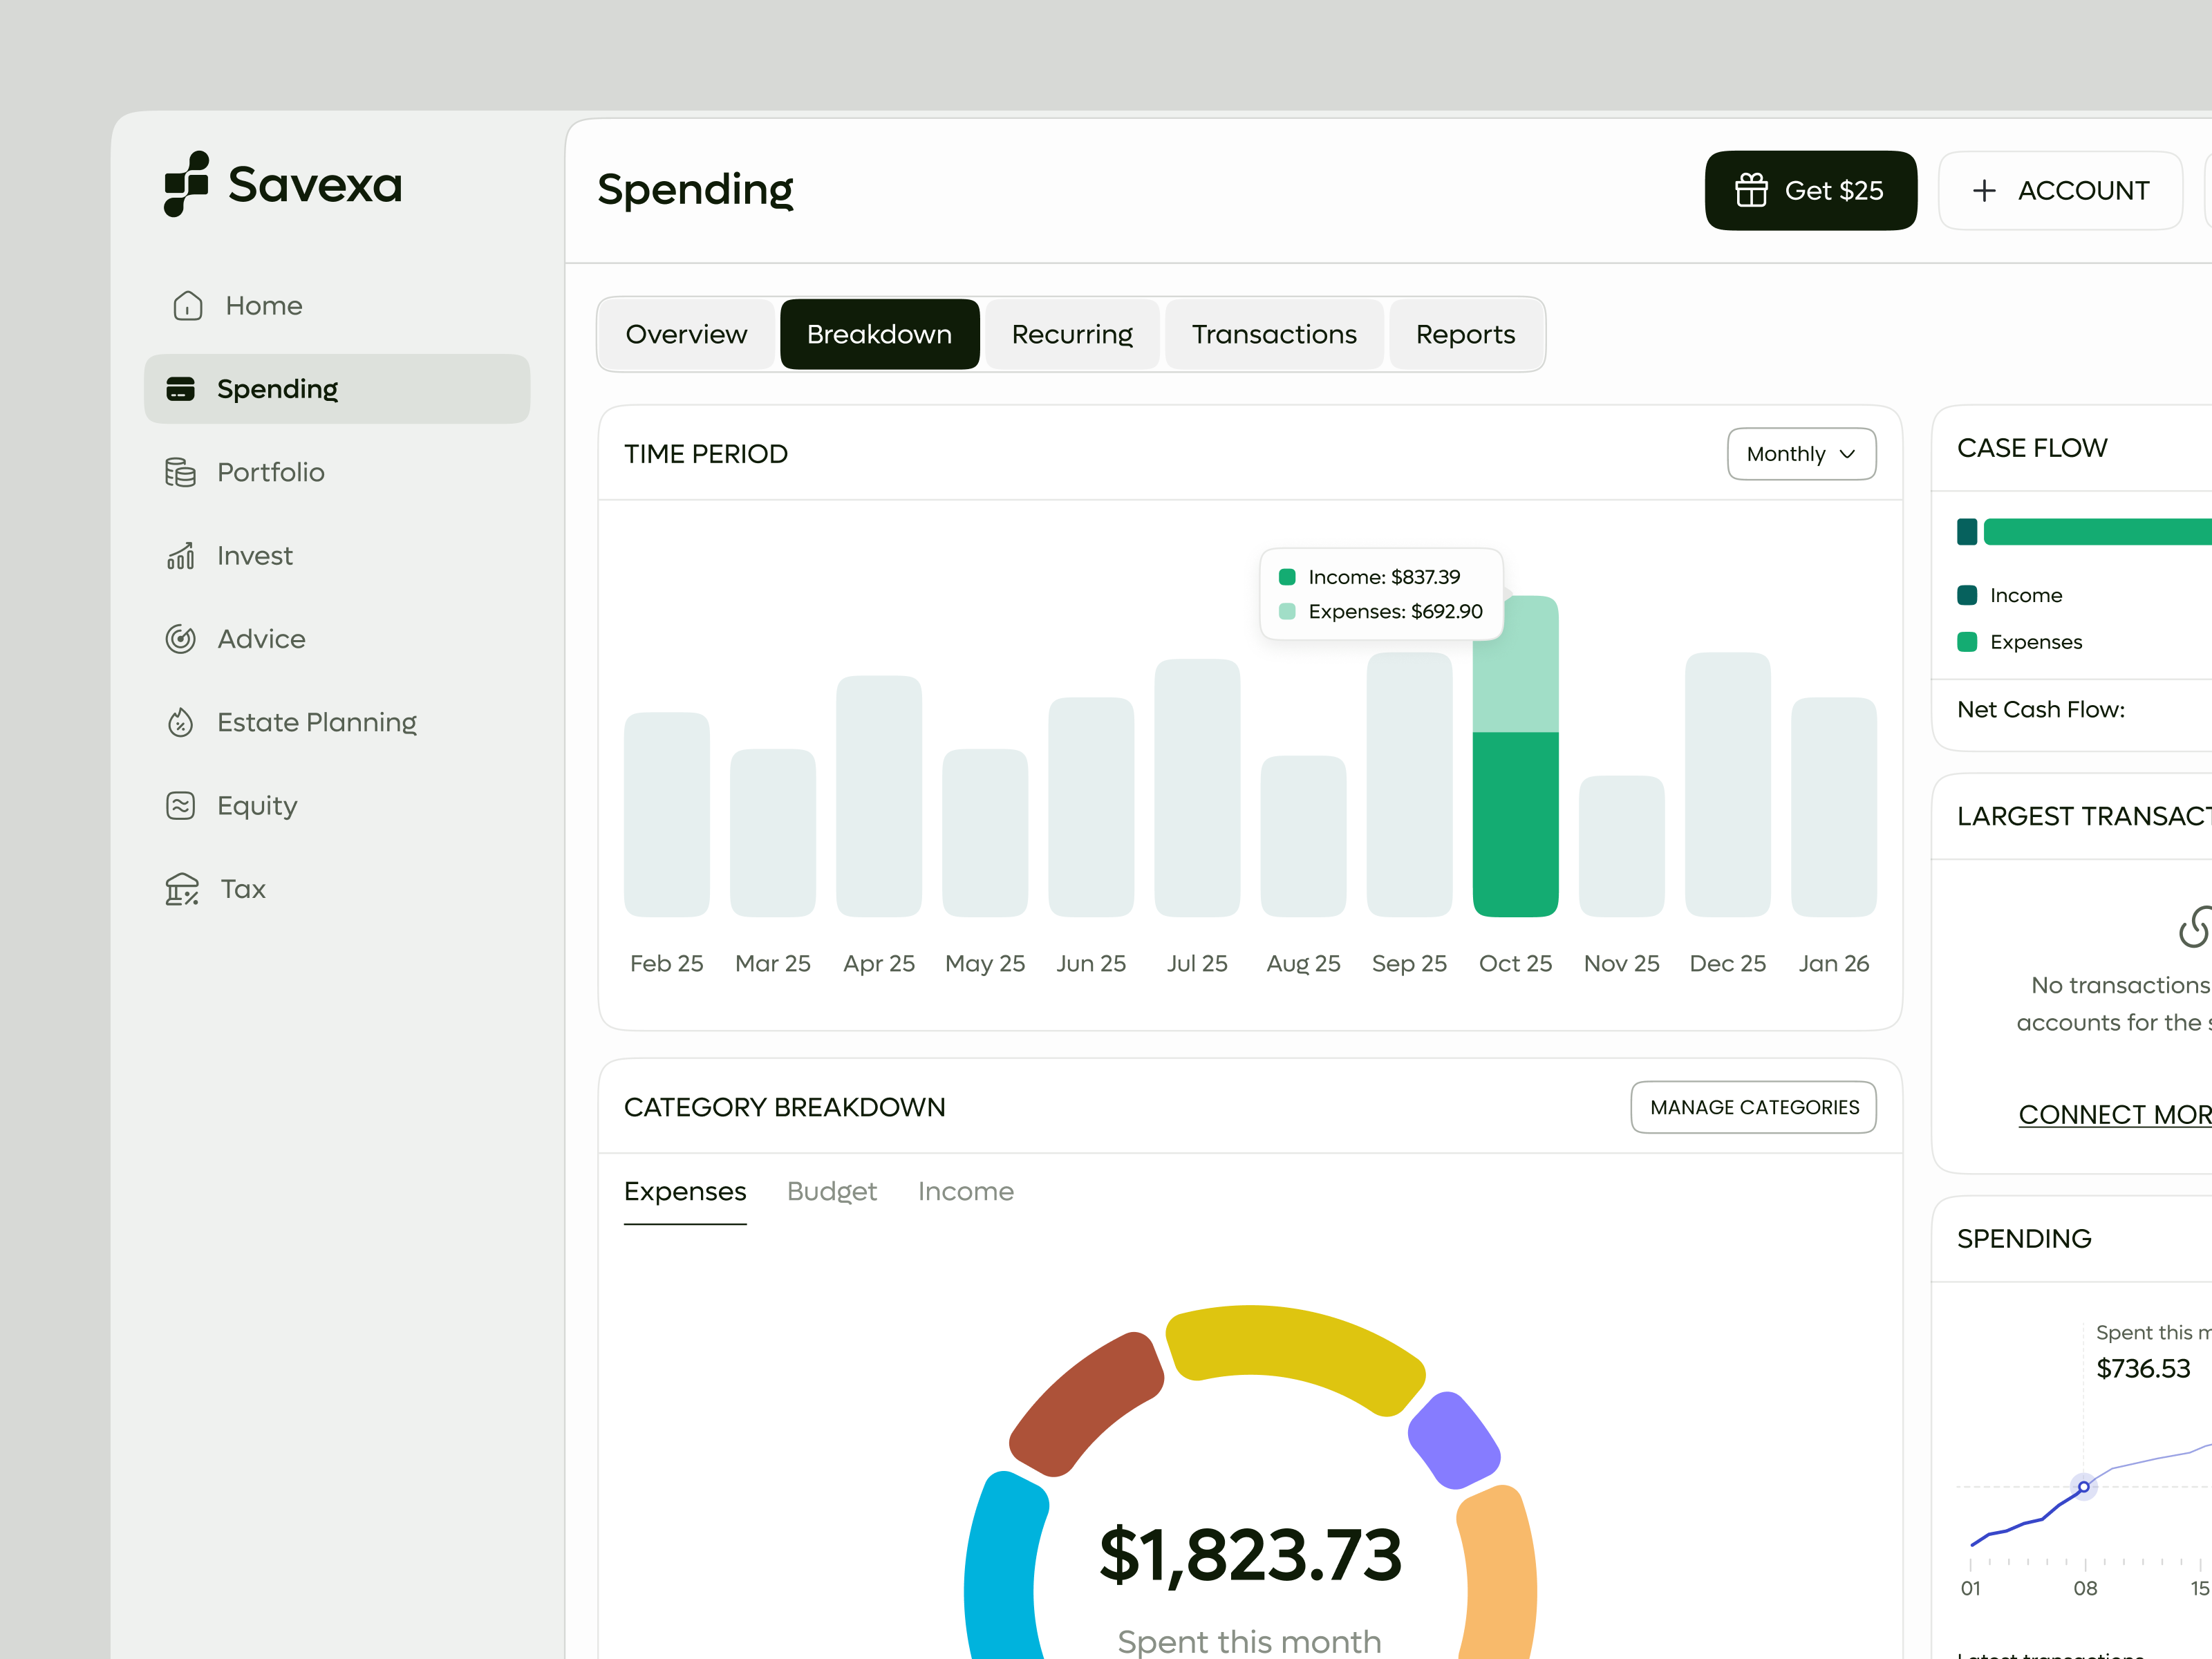The height and width of the screenshot is (1659, 2212).
Task: Select the Equity wave icon
Action: (x=181, y=805)
